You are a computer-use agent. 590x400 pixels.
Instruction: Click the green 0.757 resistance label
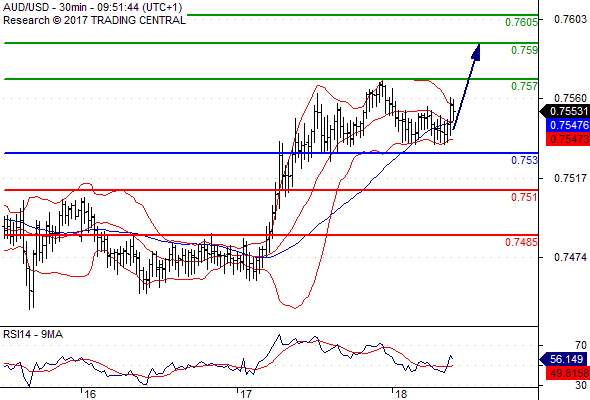[x=524, y=86]
